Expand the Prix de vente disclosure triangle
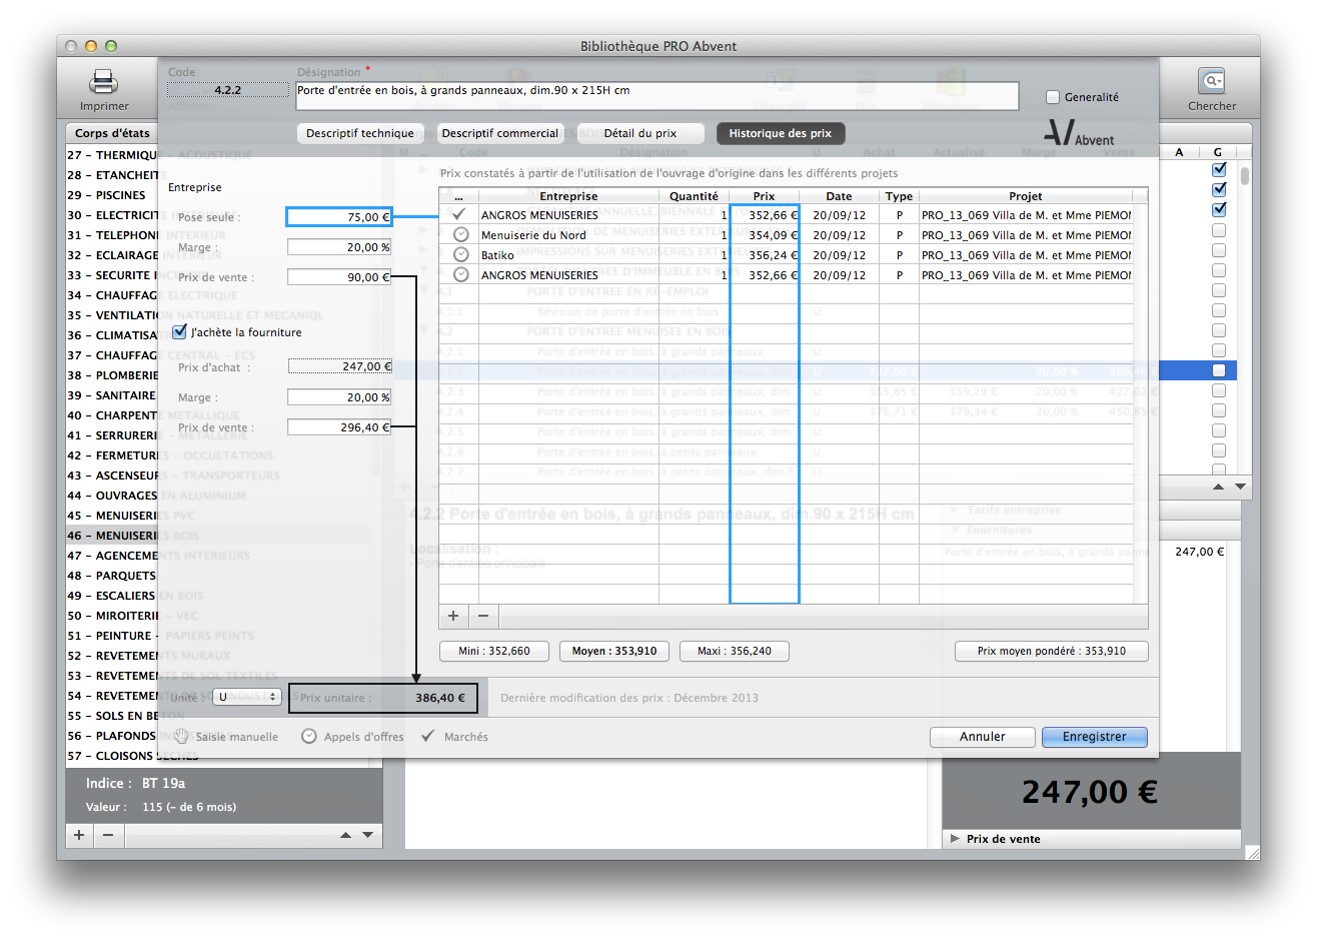The image size is (1317, 939). pyautogui.click(x=955, y=839)
